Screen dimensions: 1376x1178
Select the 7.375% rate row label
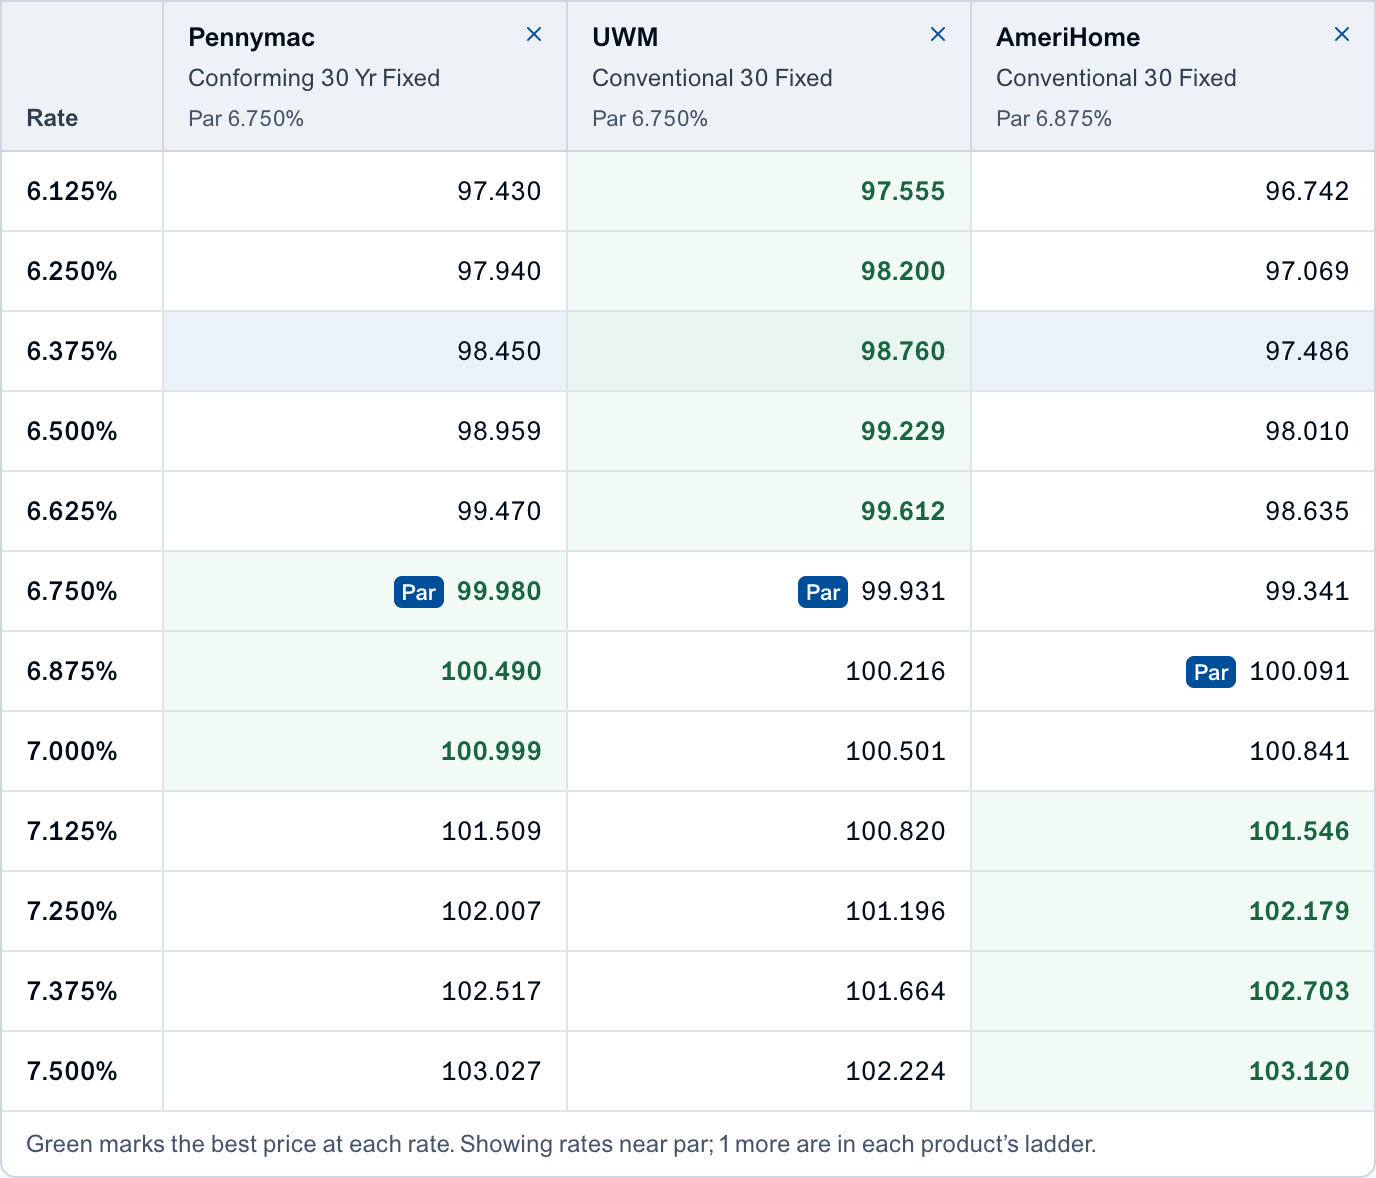(72, 991)
